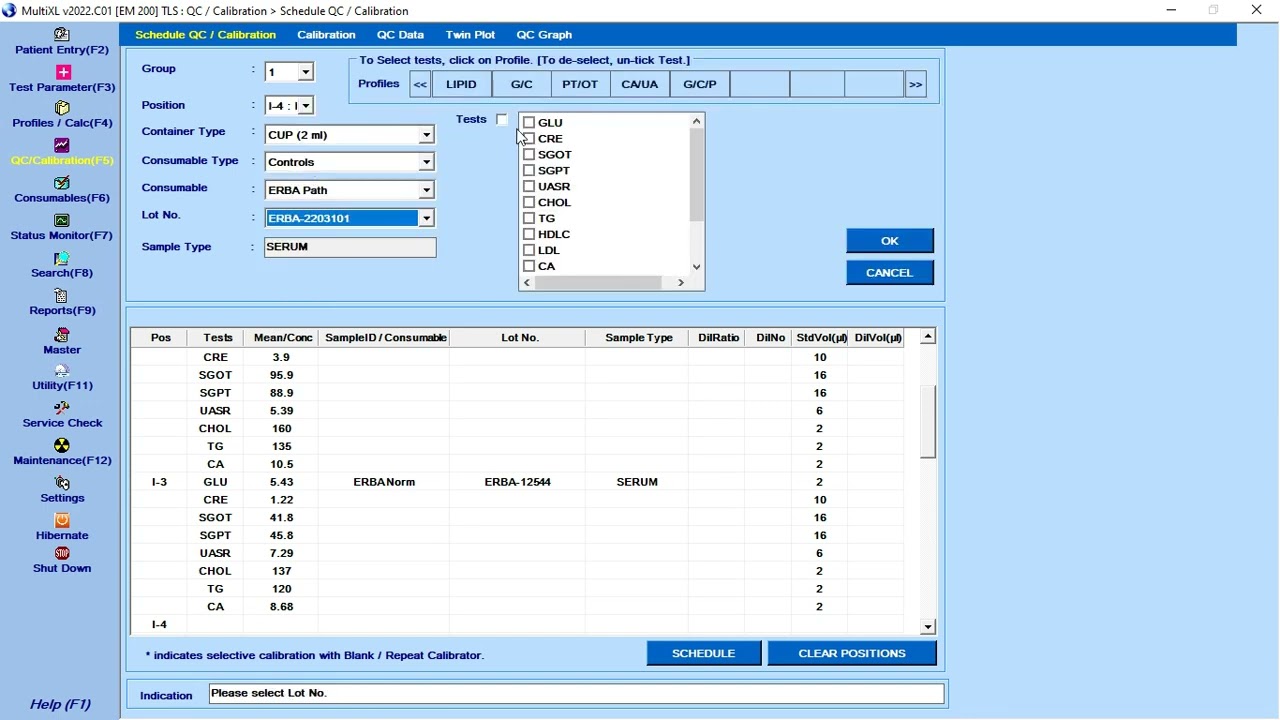Click the CANCEL button
Screen dimensions: 1280x720
tap(890, 273)
